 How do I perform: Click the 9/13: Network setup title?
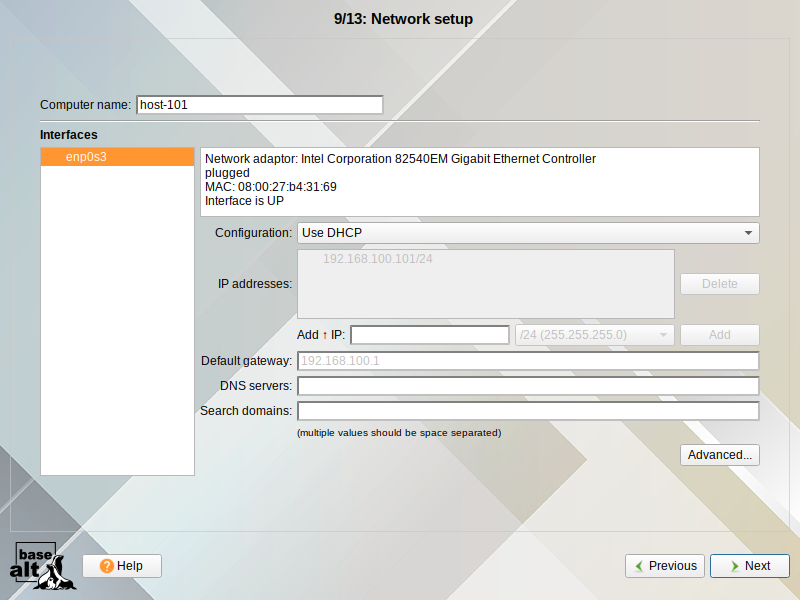tap(403, 19)
